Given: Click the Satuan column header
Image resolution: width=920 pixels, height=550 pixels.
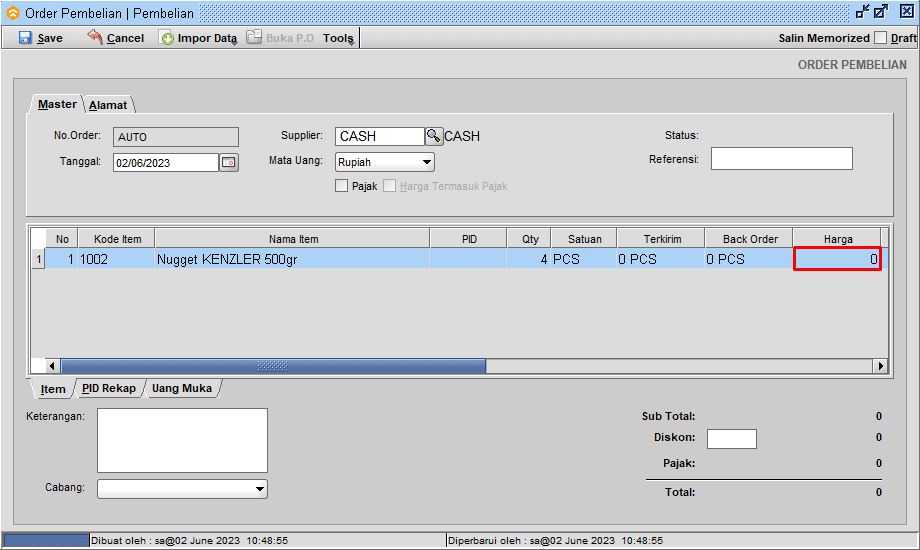Looking at the screenshot, I should (x=584, y=239).
